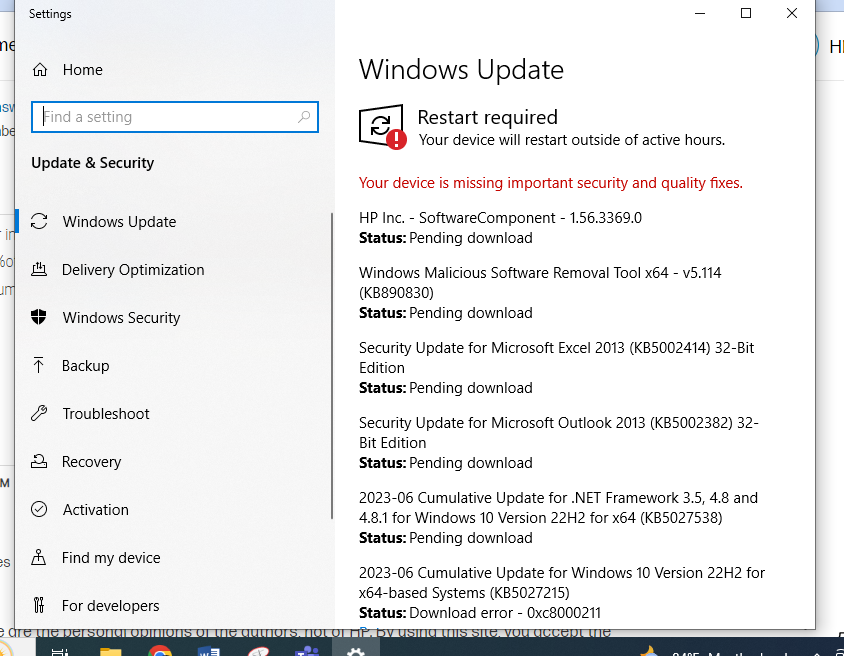Click the Windows Update sync icon
Viewport: 844px width, 656px height.
point(38,221)
